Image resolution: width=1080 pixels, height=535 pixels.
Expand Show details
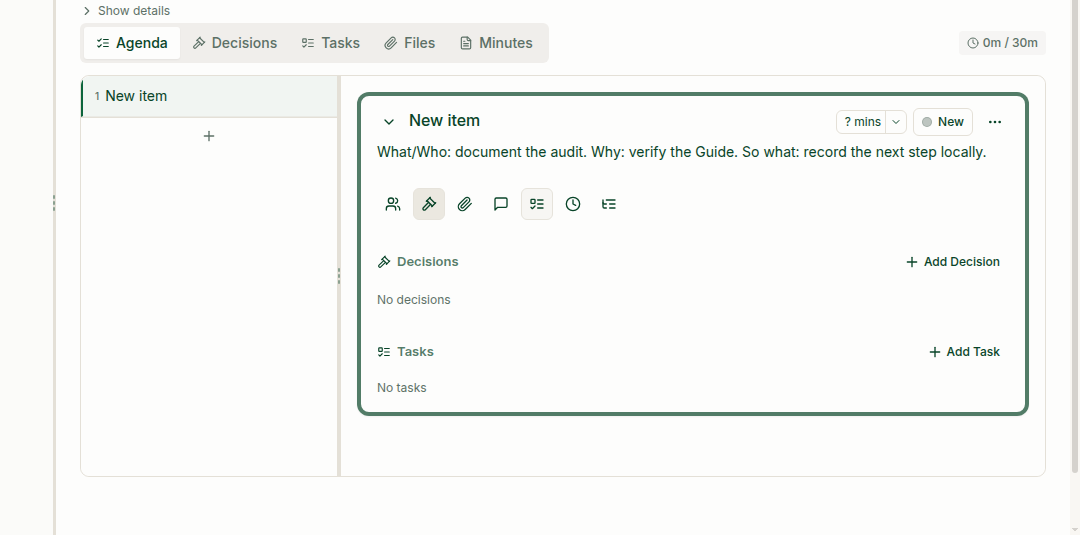tap(126, 11)
